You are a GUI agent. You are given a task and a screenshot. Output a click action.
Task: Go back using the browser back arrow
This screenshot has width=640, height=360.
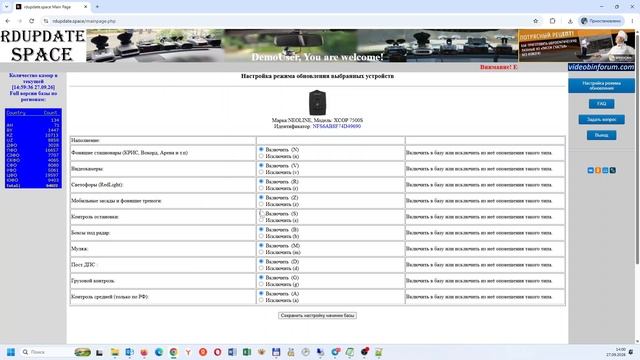(8, 21)
